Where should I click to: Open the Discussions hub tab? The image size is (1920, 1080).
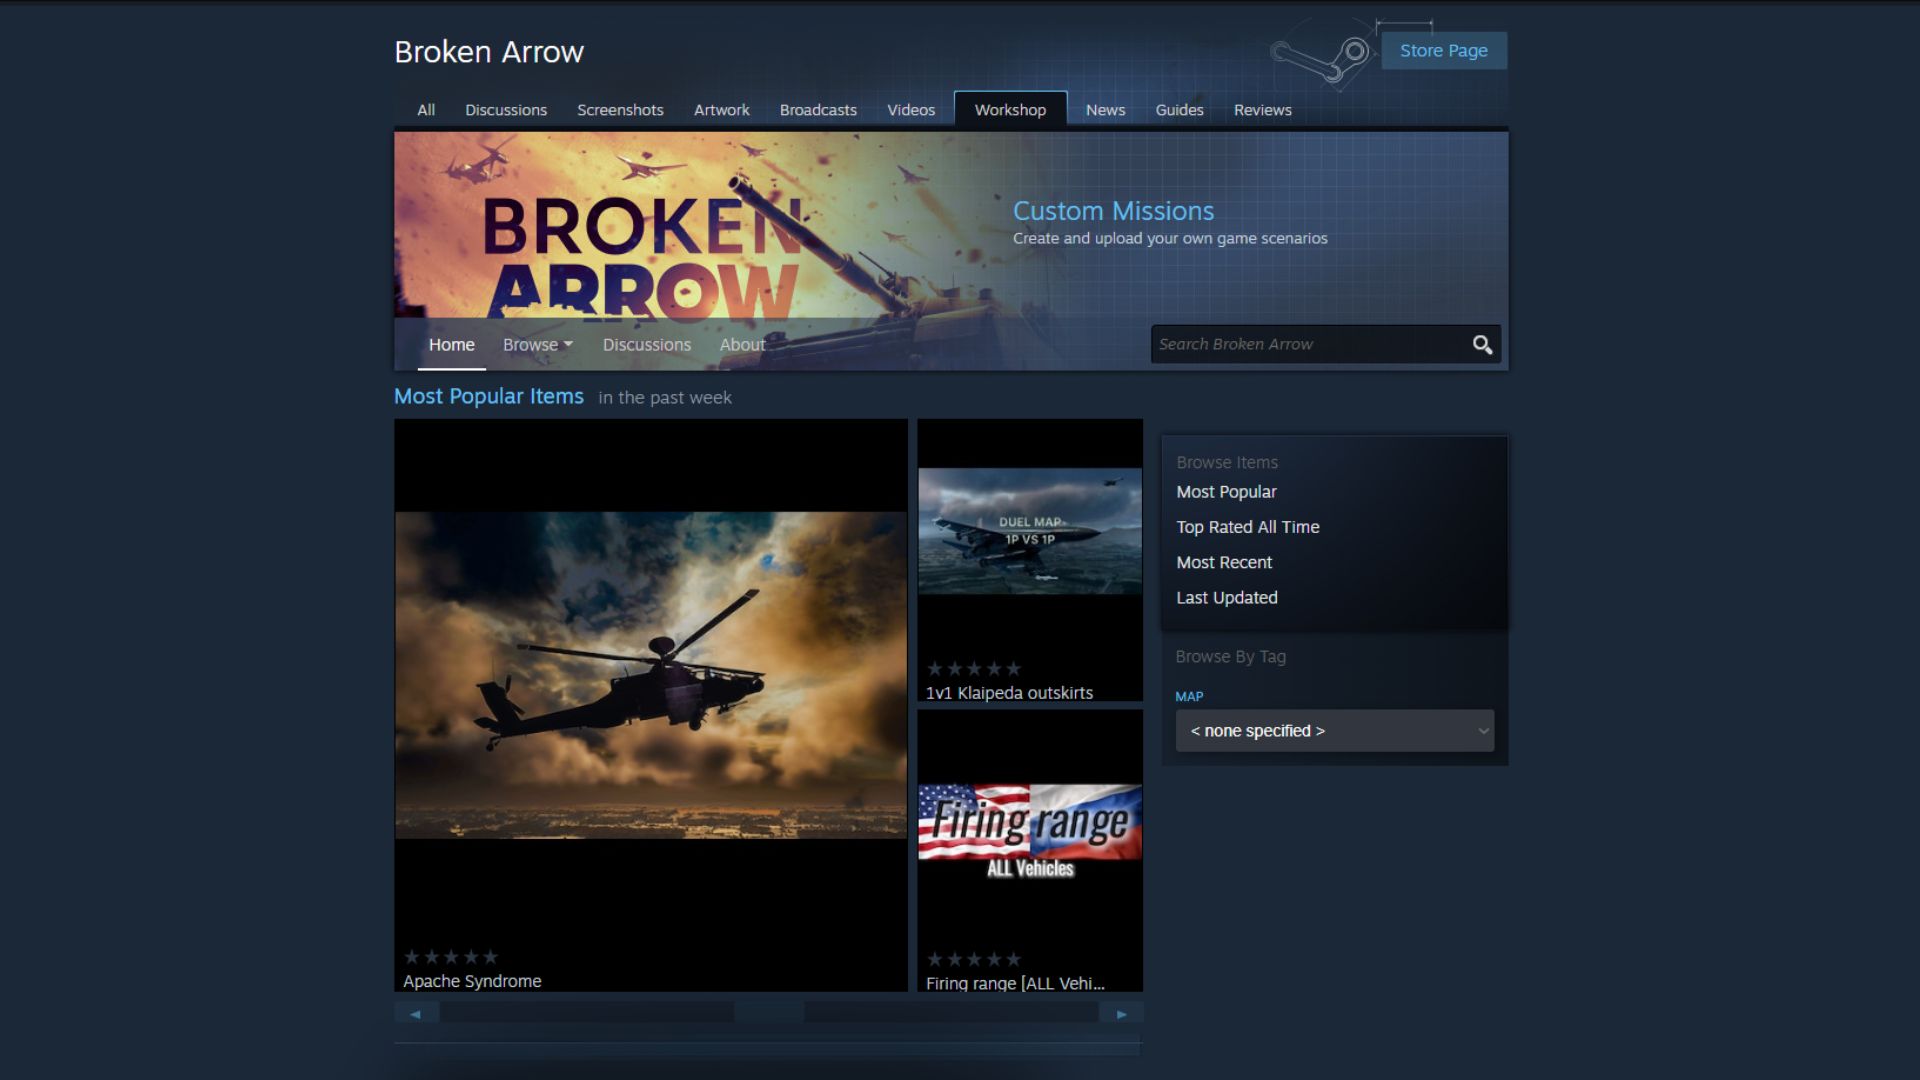(506, 110)
